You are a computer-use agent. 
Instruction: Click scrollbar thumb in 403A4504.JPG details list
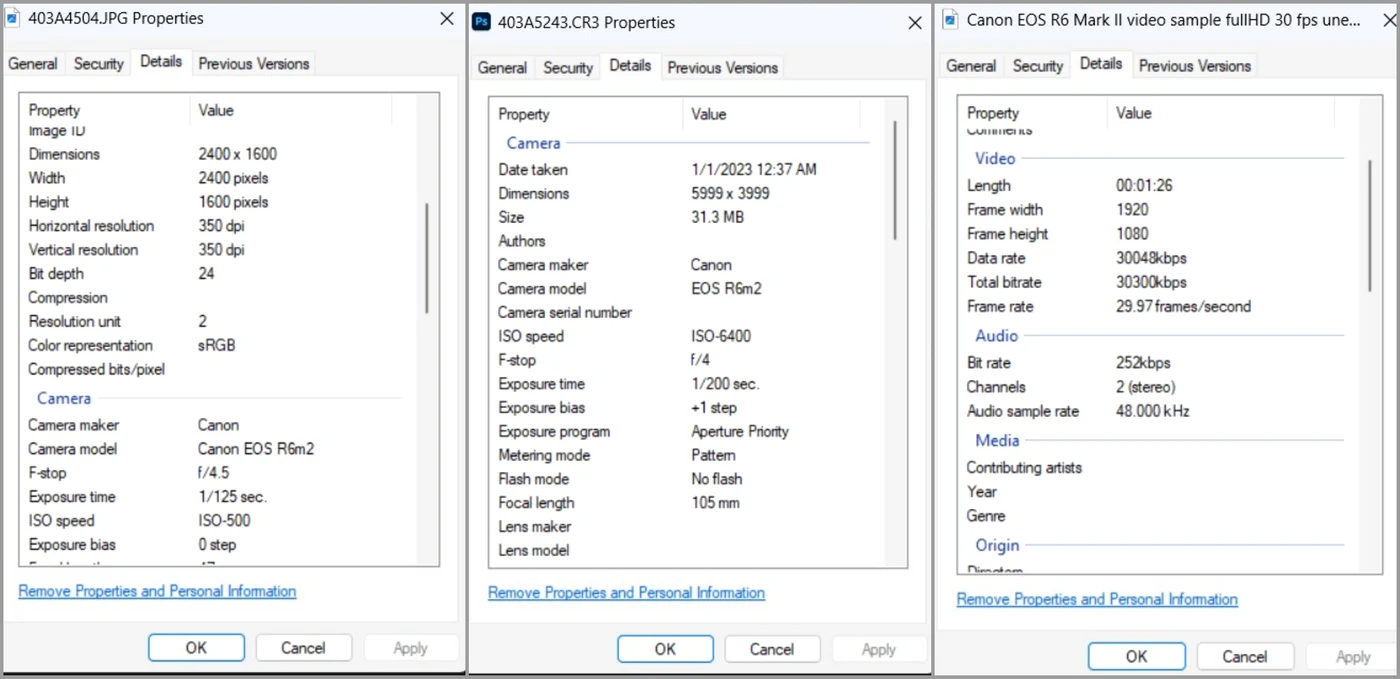[x=427, y=257]
